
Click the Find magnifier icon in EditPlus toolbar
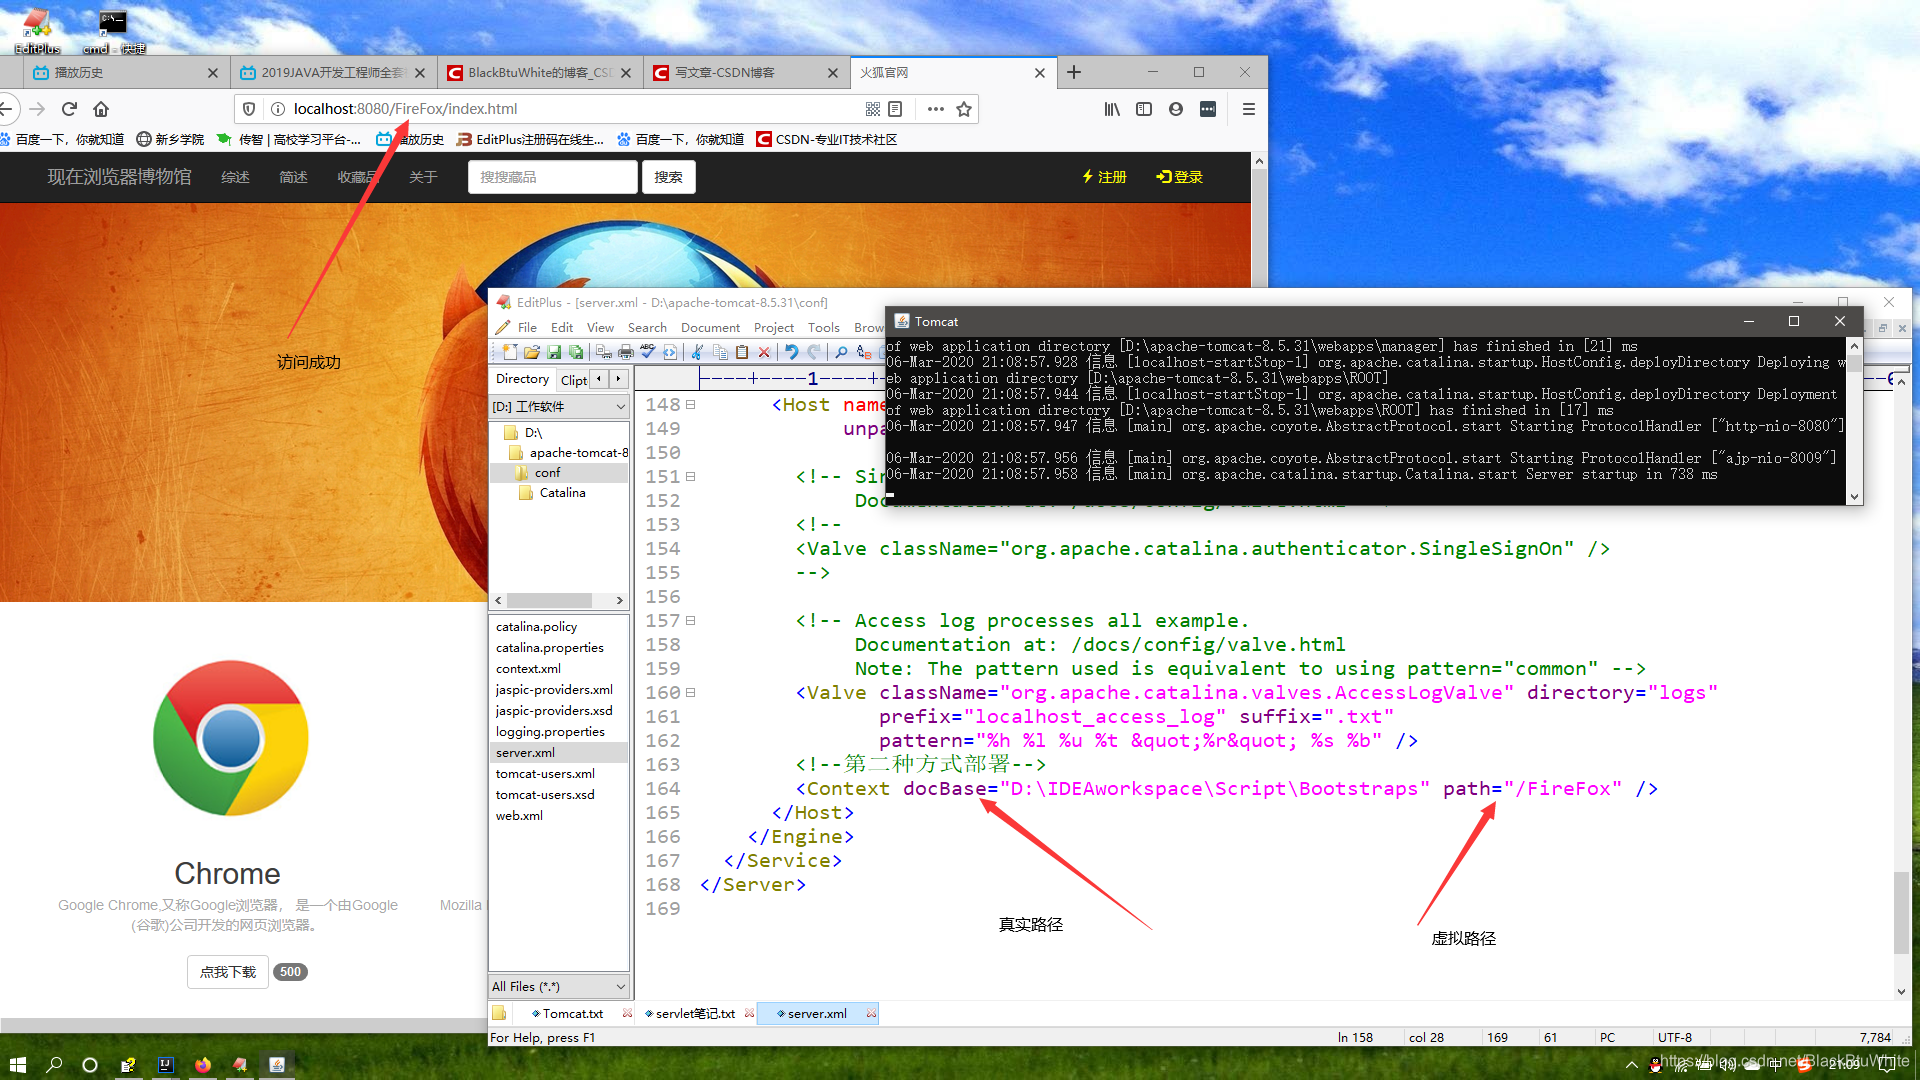pos(842,352)
